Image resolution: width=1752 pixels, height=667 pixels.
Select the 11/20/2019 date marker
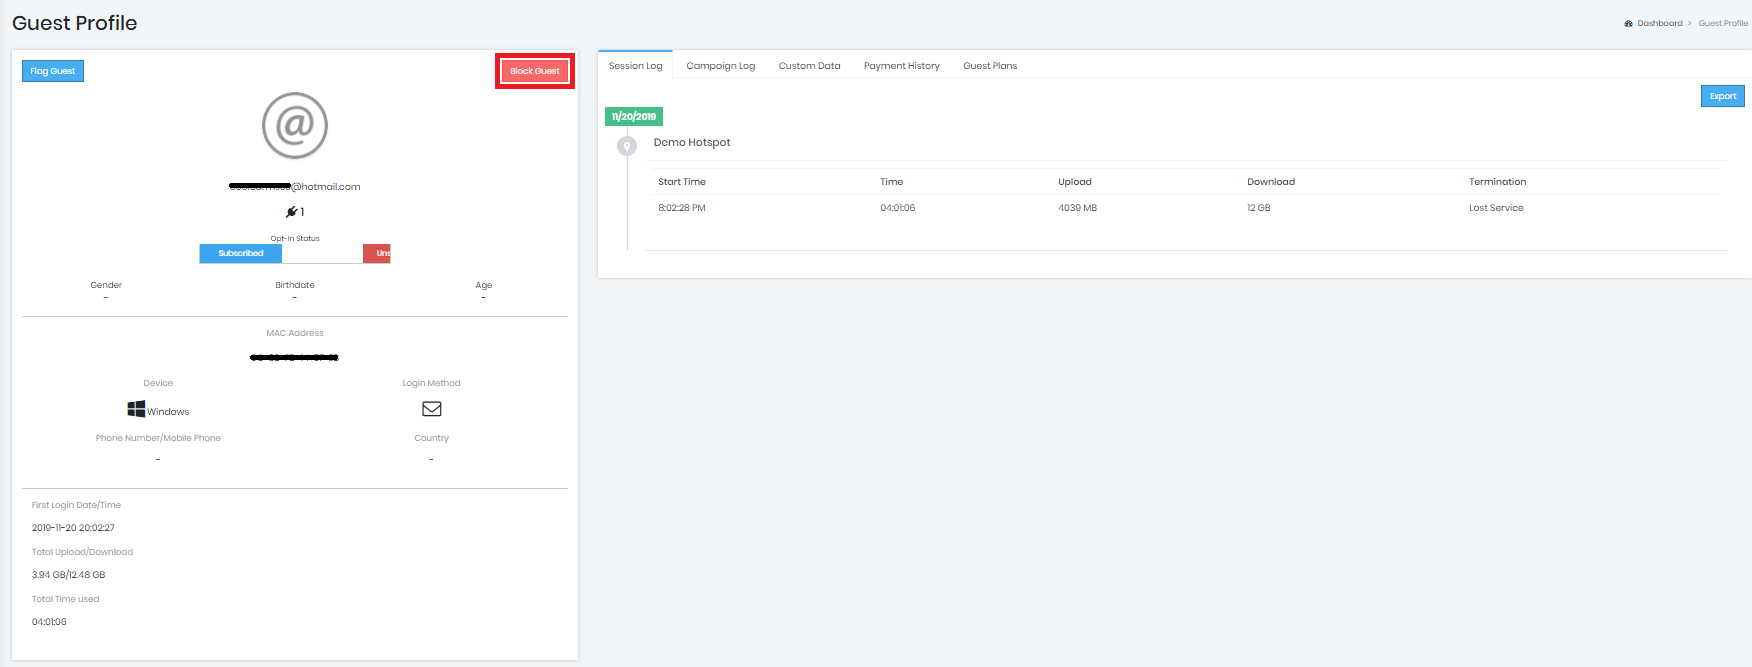coord(634,116)
